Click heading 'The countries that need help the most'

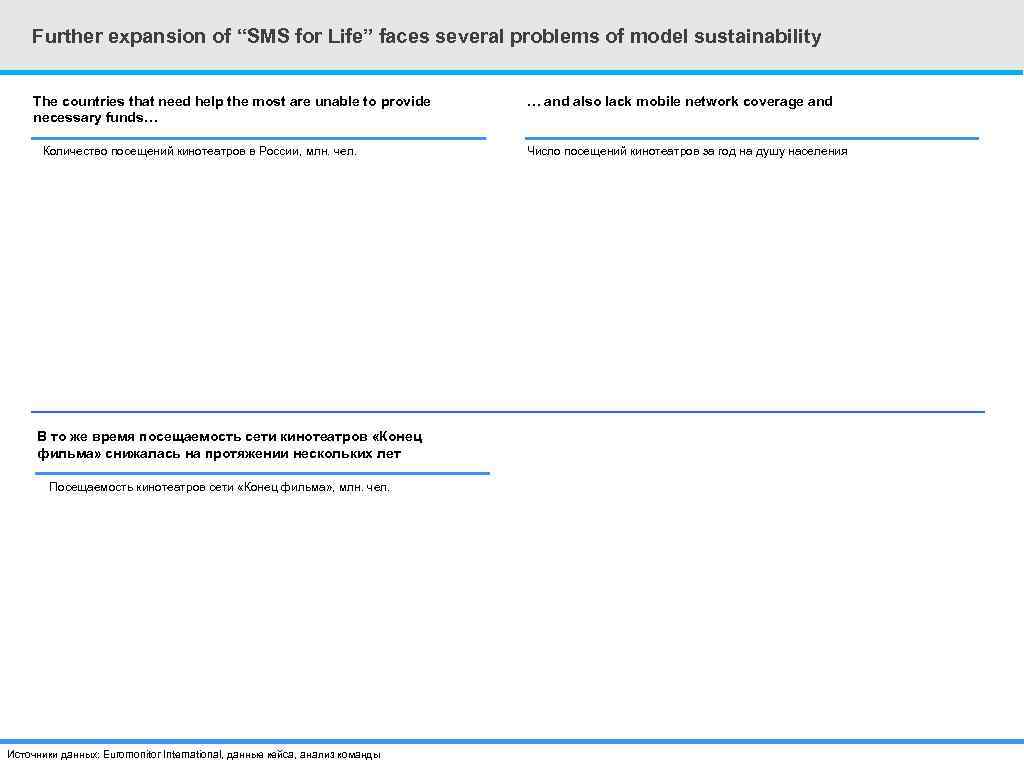click(232, 109)
